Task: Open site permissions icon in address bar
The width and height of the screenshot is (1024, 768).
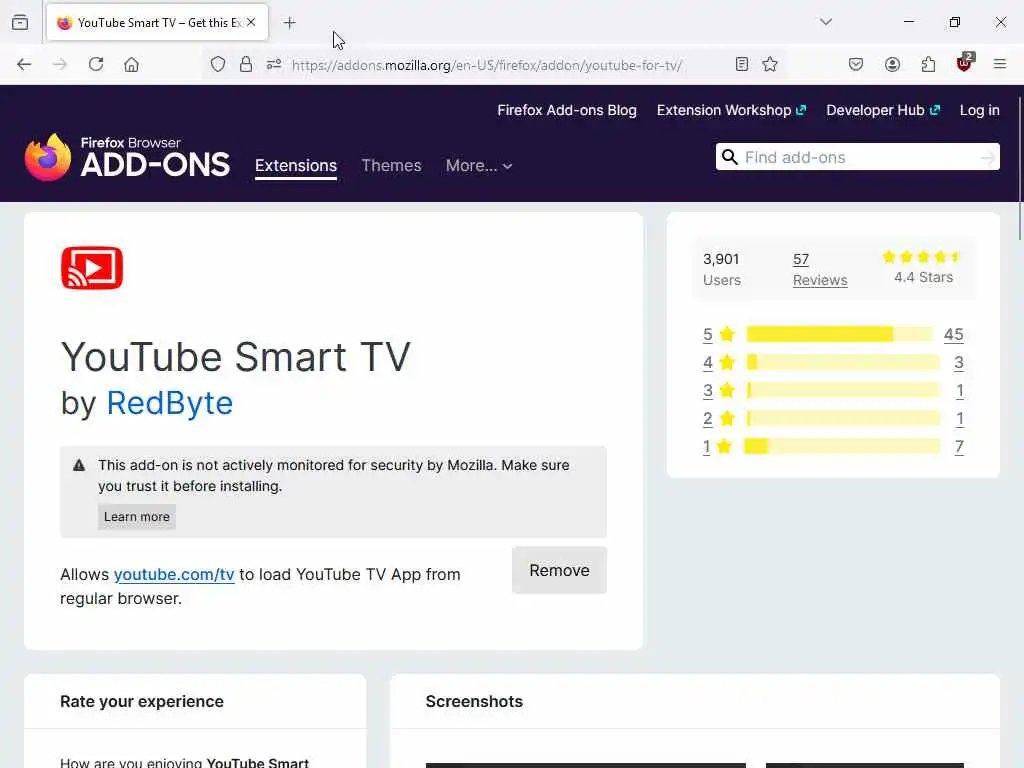Action: (x=274, y=64)
